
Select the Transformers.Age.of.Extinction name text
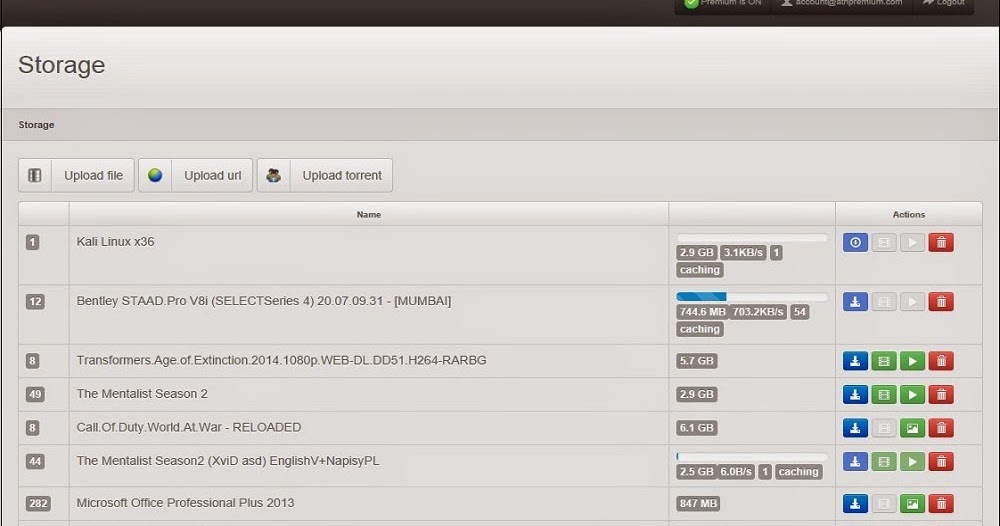(x=281, y=360)
